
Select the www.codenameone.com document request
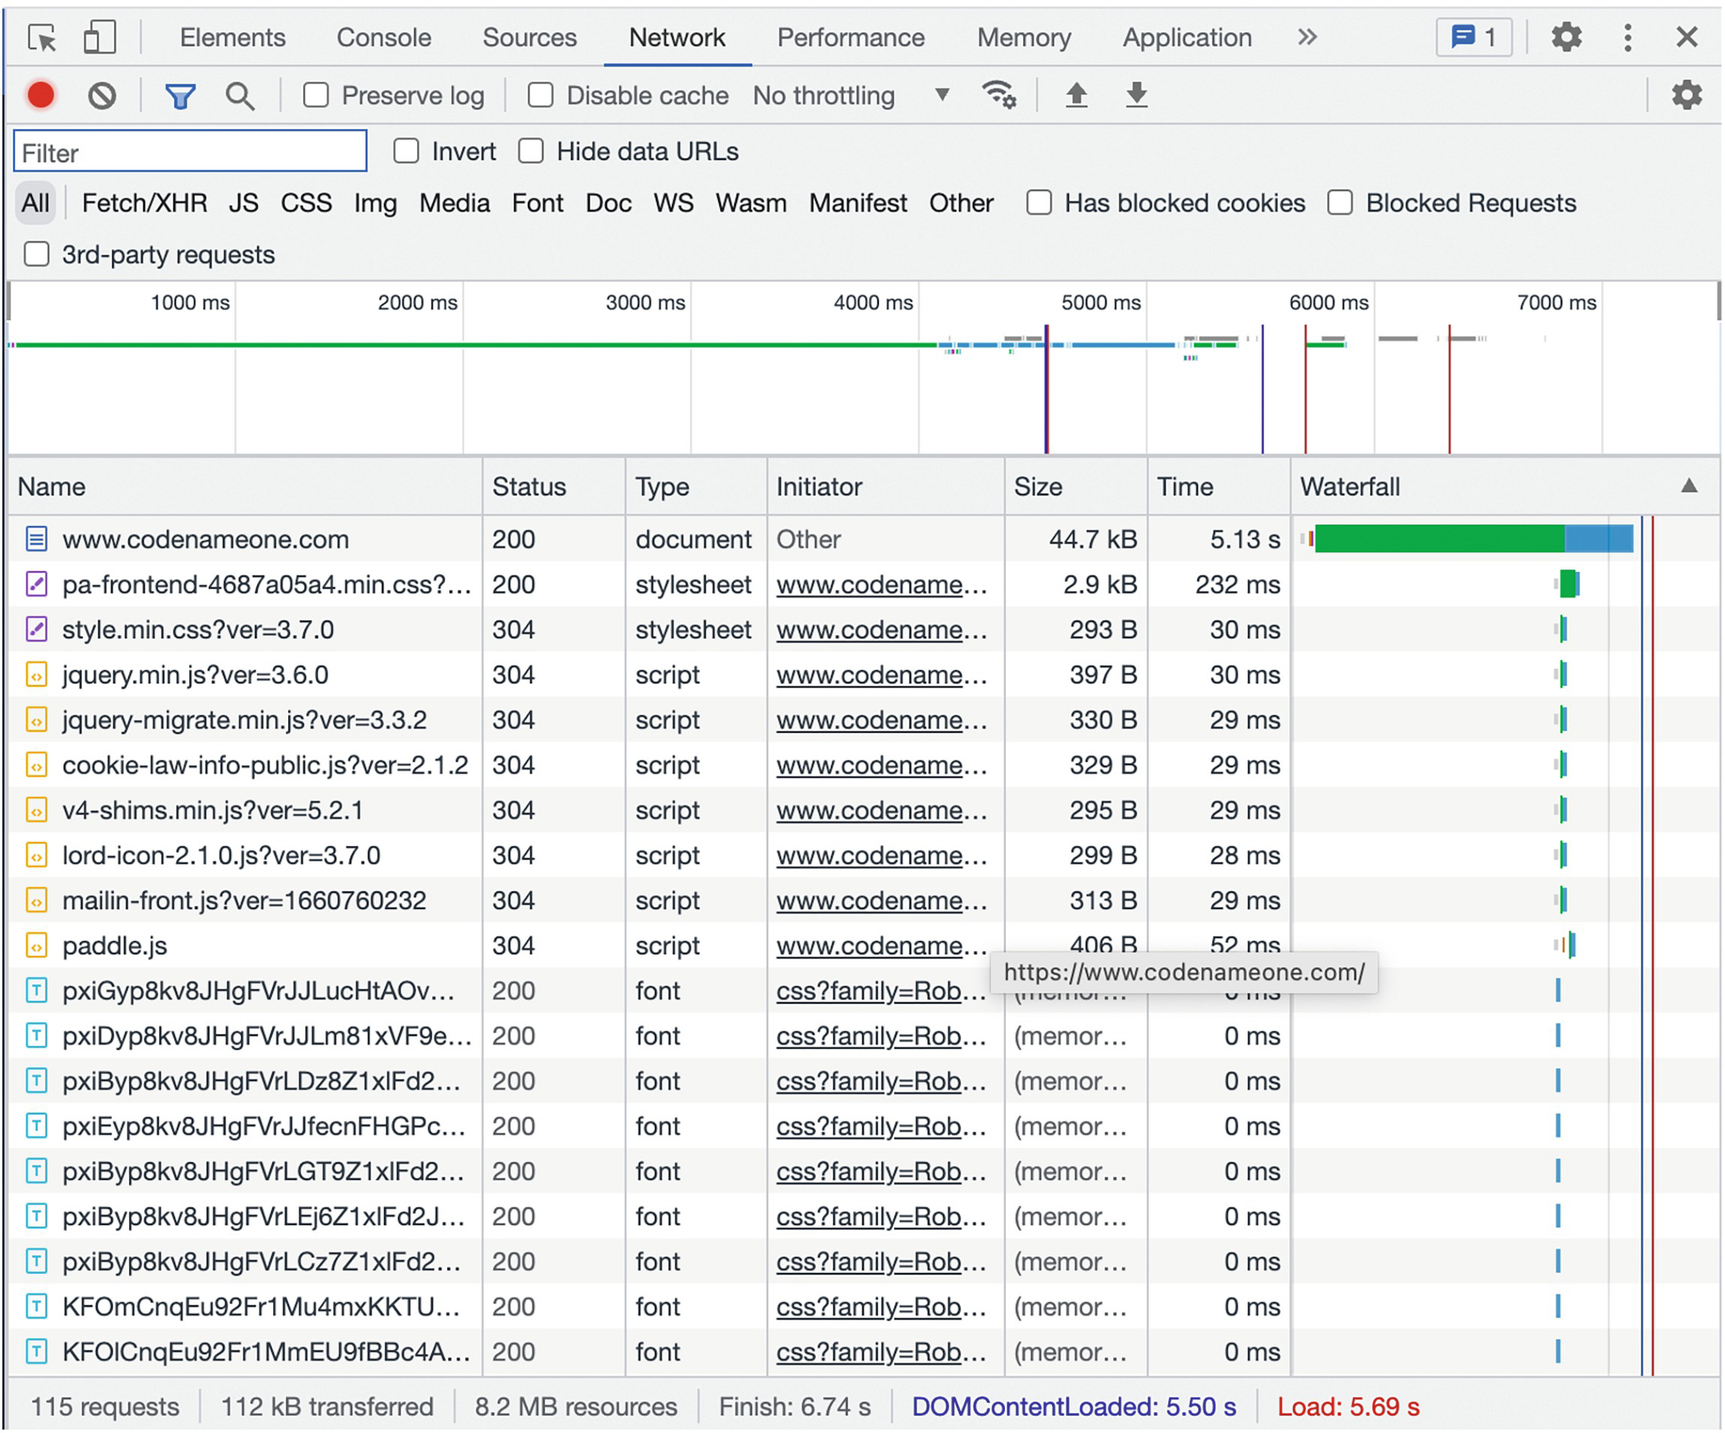(205, 539)
